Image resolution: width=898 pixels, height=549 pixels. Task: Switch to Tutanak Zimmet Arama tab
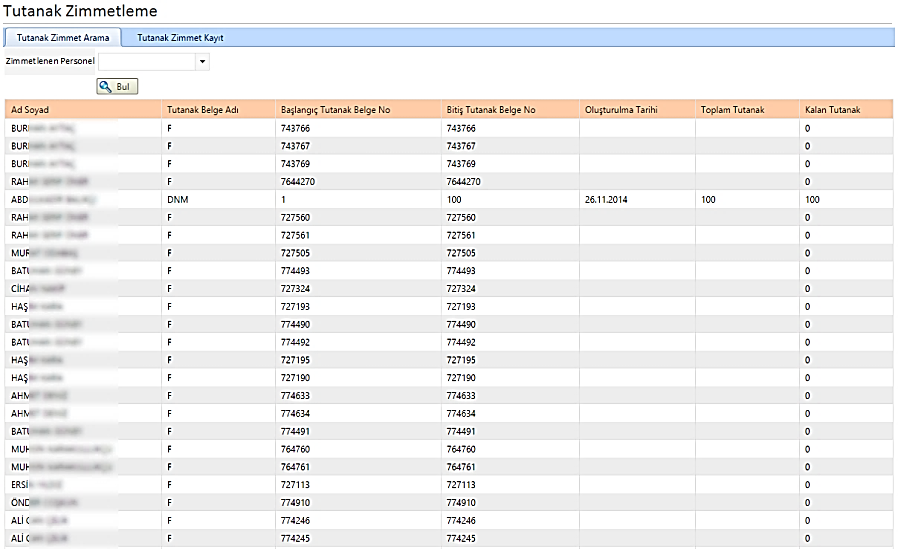[x=62, y=38]
